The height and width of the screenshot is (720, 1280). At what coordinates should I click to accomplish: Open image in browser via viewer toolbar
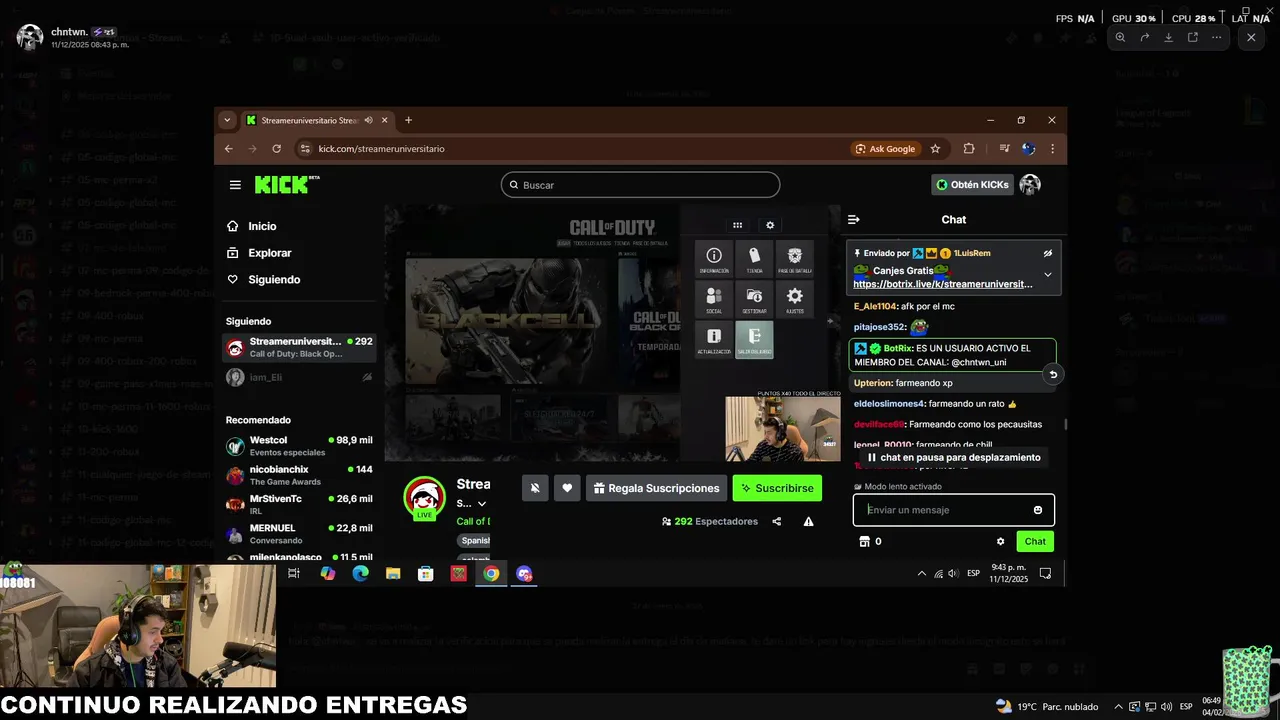(x=1192, y=37)
